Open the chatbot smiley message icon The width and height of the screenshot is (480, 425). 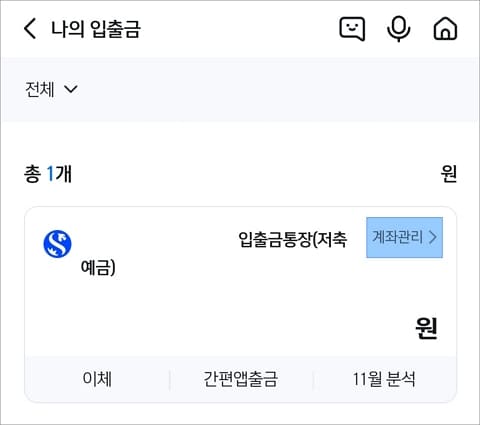352,29
